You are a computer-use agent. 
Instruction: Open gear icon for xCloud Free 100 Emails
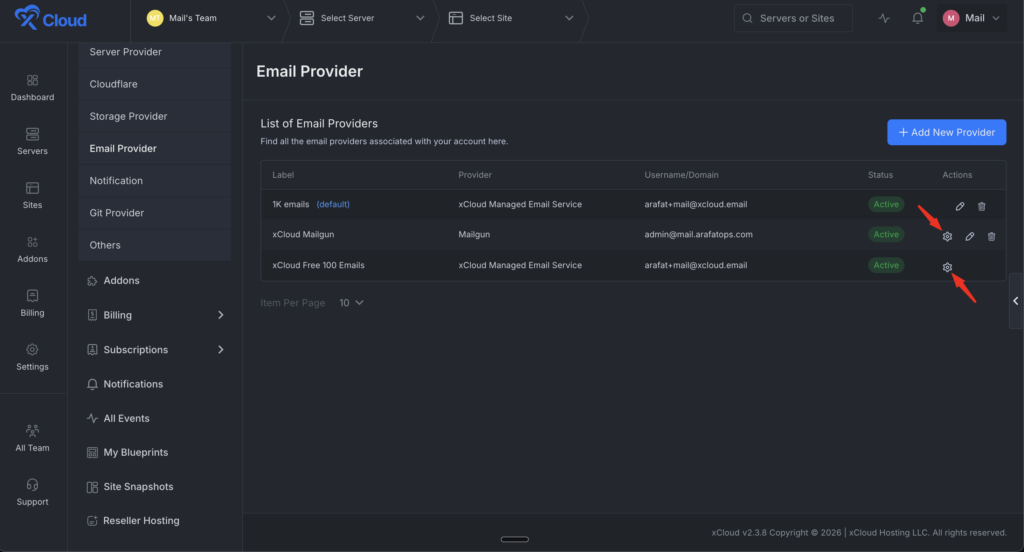[947, 267]
